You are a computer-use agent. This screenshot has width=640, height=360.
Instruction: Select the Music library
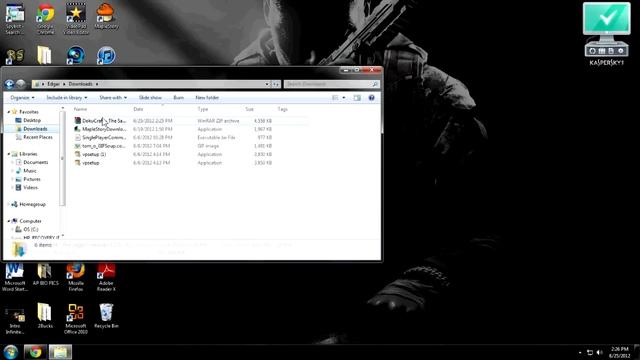[x=30, y=171]
